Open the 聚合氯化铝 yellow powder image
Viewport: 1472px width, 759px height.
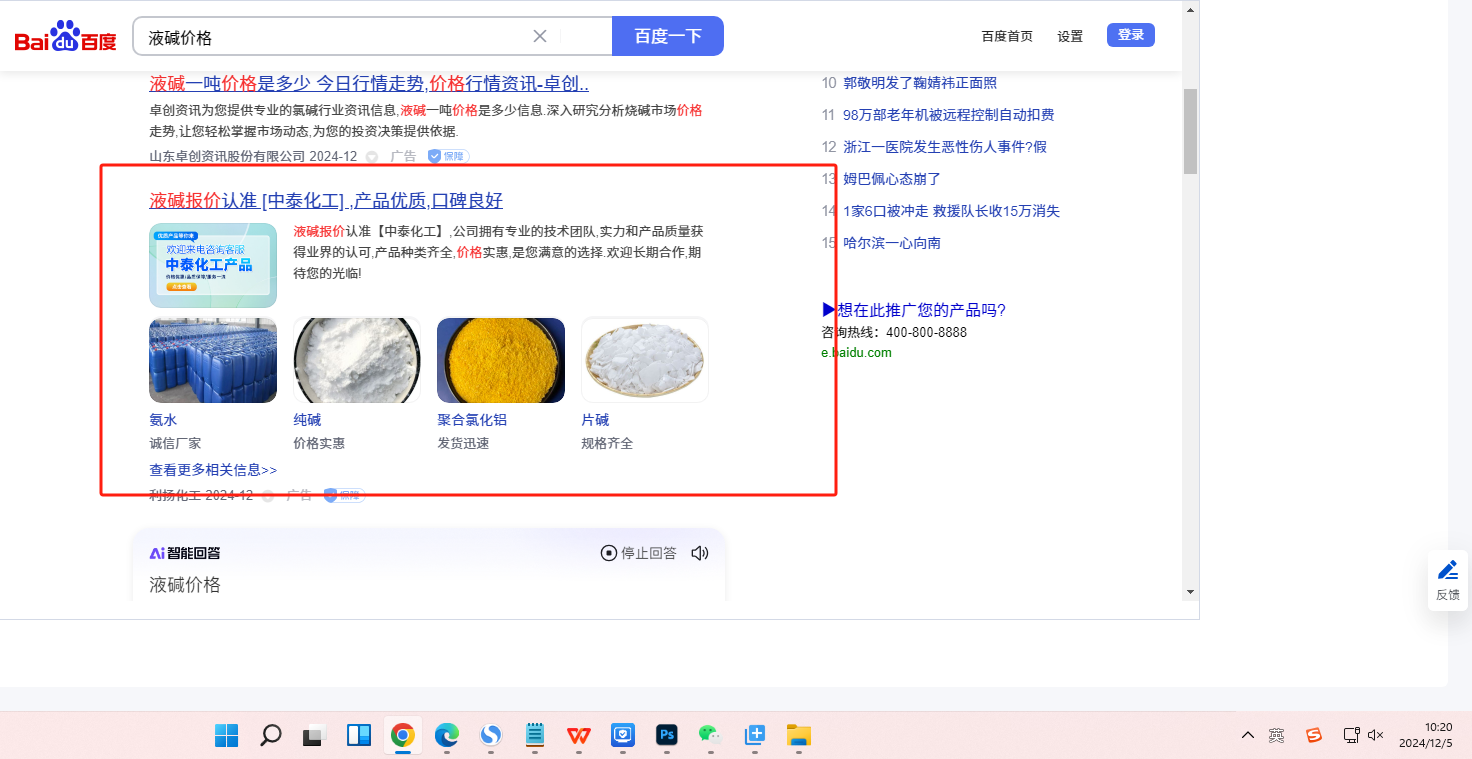tap(501, 360)
